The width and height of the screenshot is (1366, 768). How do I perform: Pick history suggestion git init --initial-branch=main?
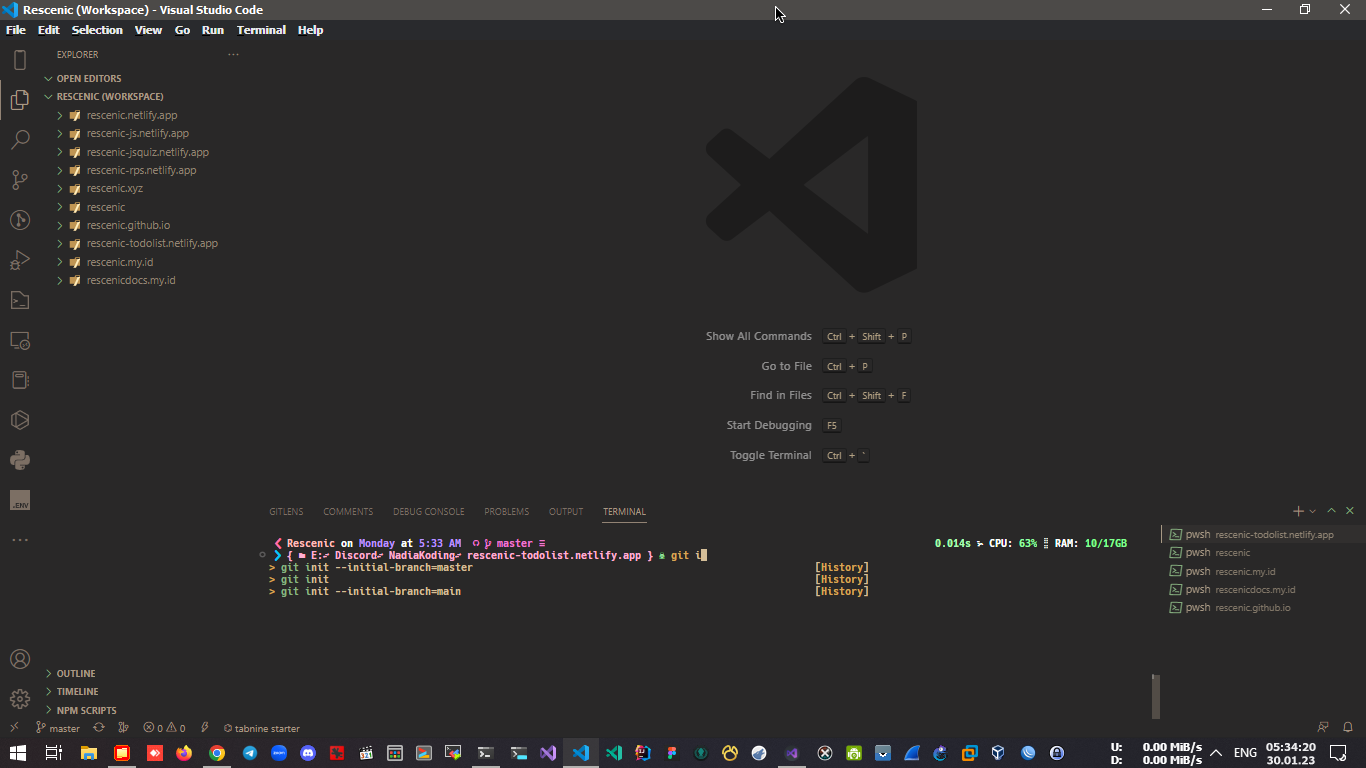tap(370, 591)
